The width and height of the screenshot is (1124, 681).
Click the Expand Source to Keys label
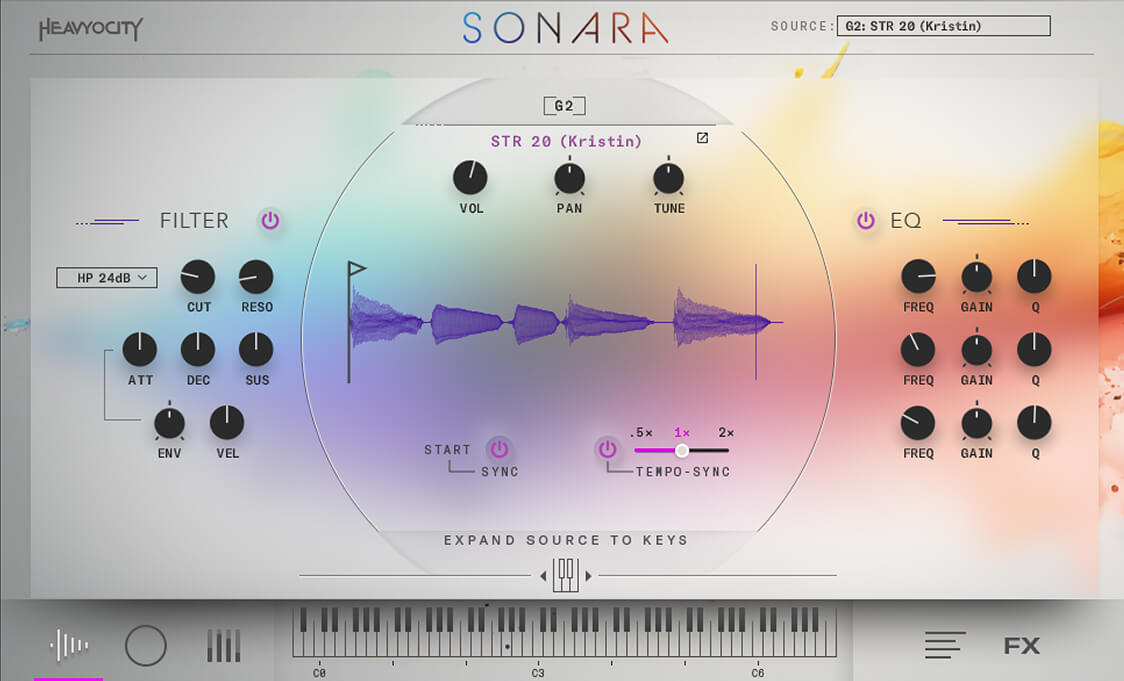(x=566, y=540)
